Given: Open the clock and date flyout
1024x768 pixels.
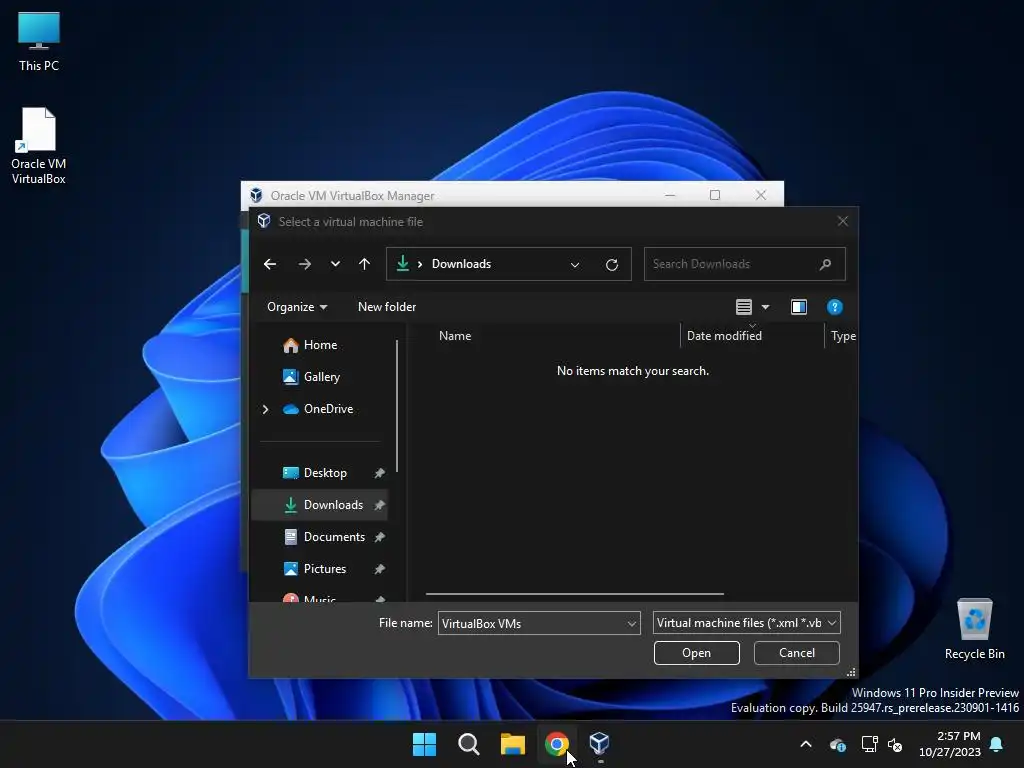Looking at the screenshot, I should [950, 744].
